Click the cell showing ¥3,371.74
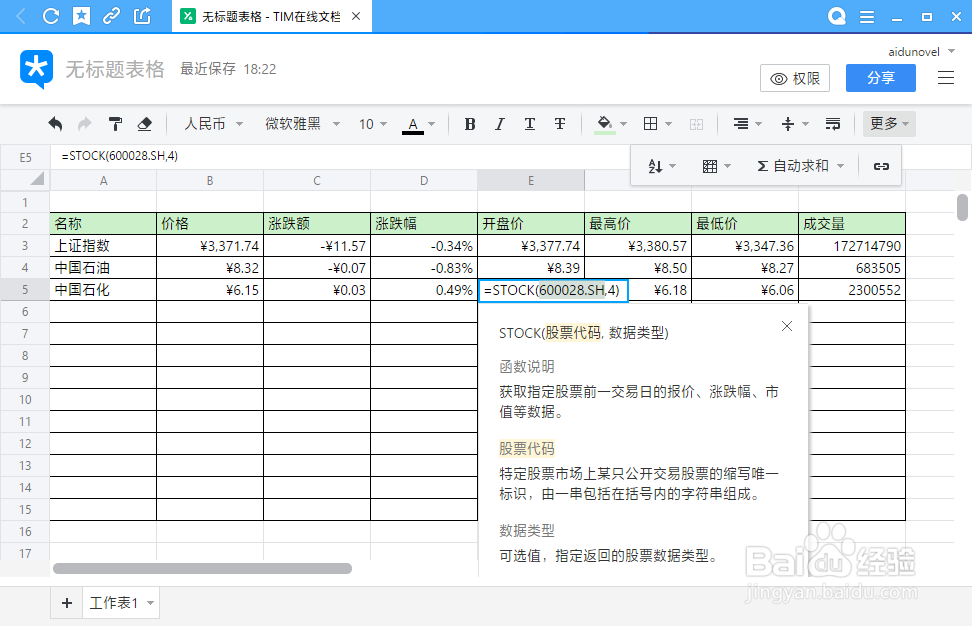 point(210,245)
